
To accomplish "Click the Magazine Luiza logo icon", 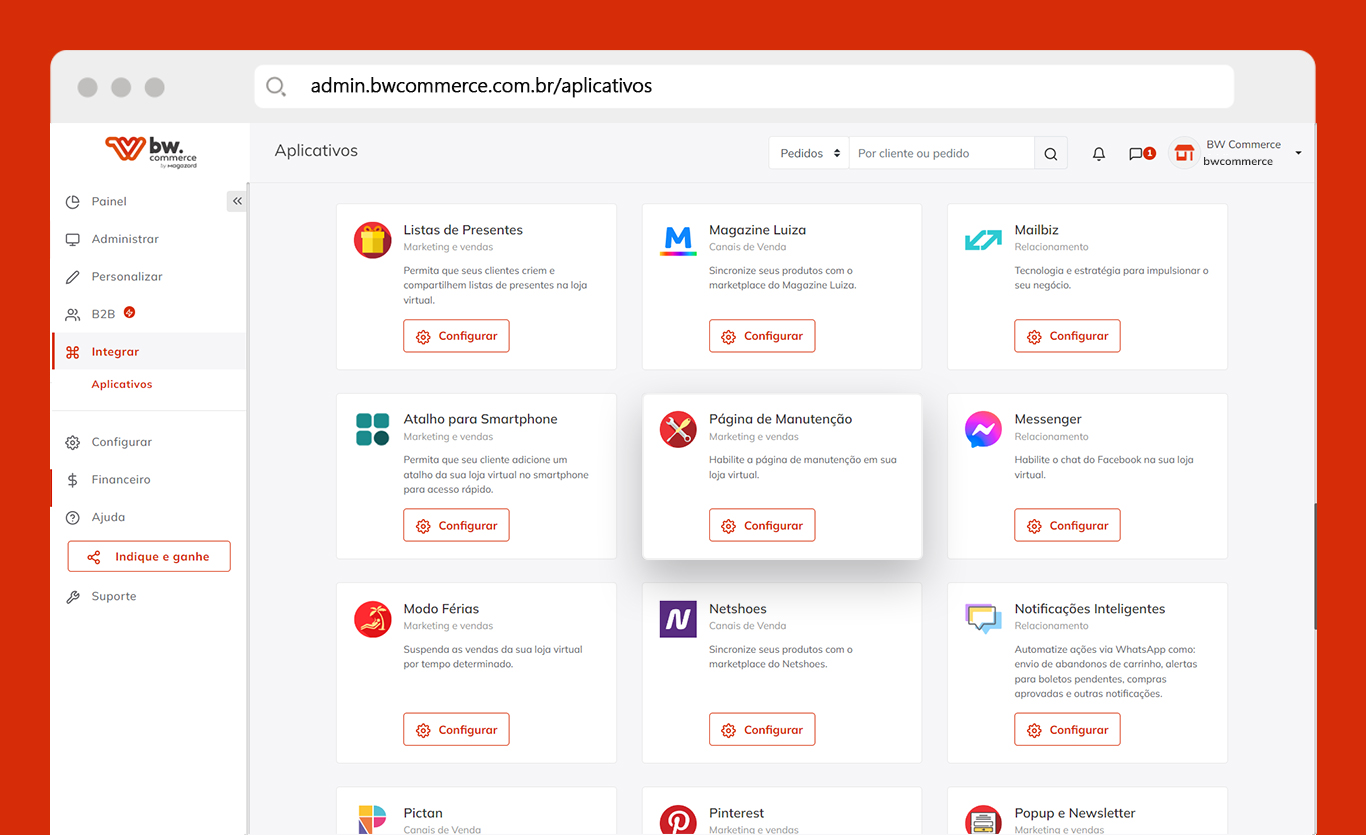I will (678, 240).
